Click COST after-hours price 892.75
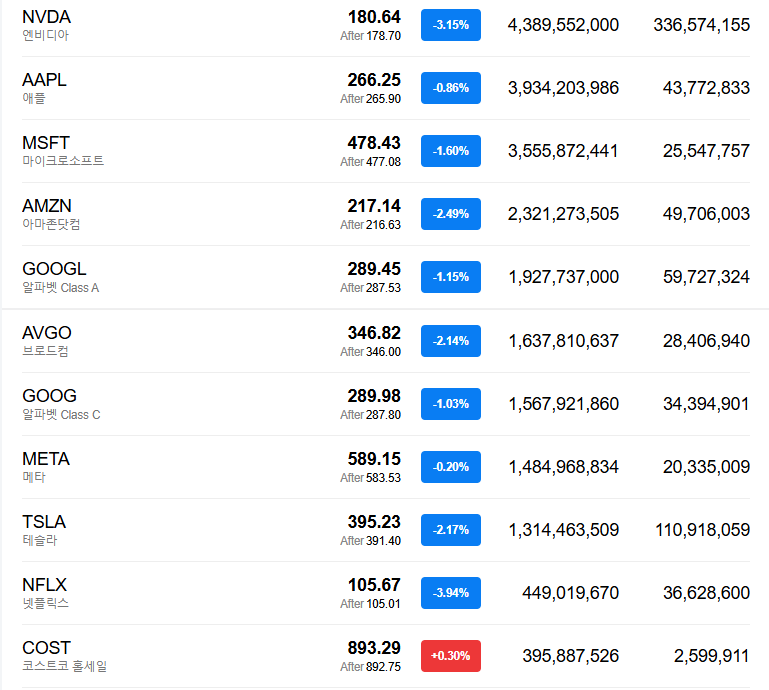Image resolution: width=769 pixels, height=690 pixels. (x=384, y=667)
